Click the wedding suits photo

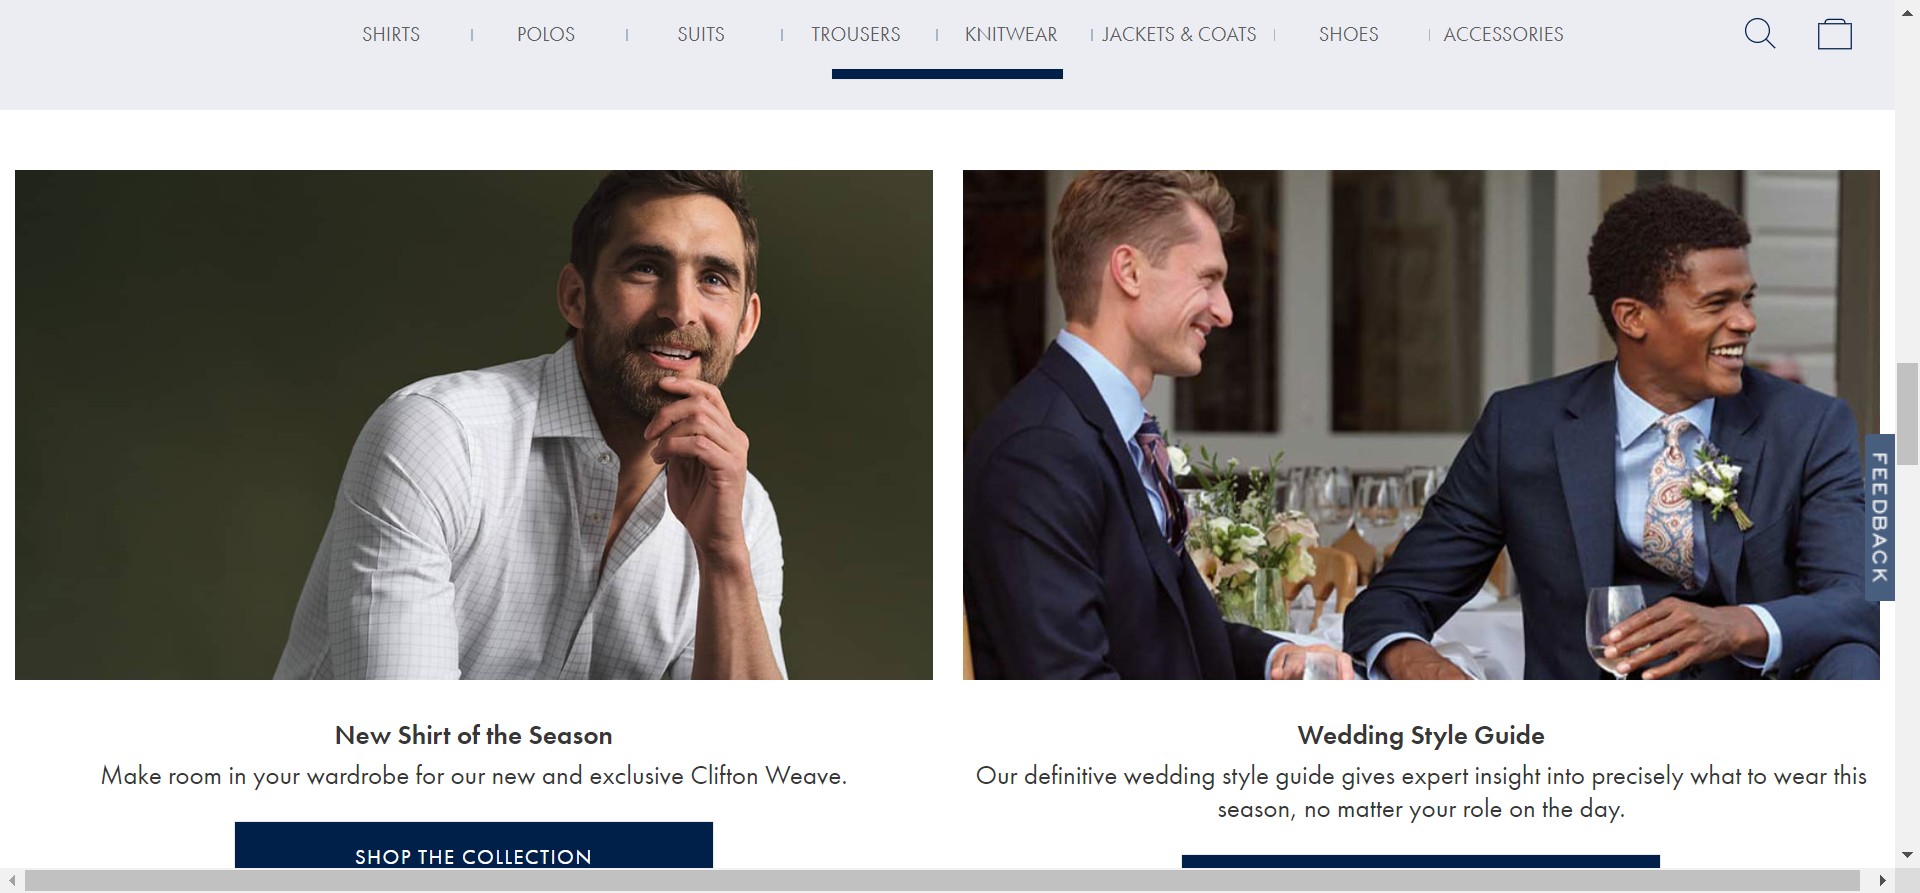[1421, 425]
